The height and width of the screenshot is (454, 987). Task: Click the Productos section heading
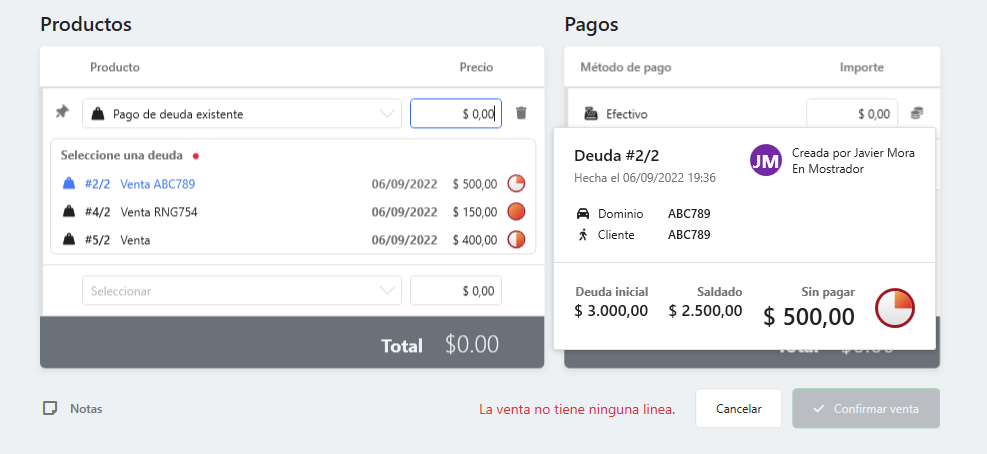click(86, 24)
